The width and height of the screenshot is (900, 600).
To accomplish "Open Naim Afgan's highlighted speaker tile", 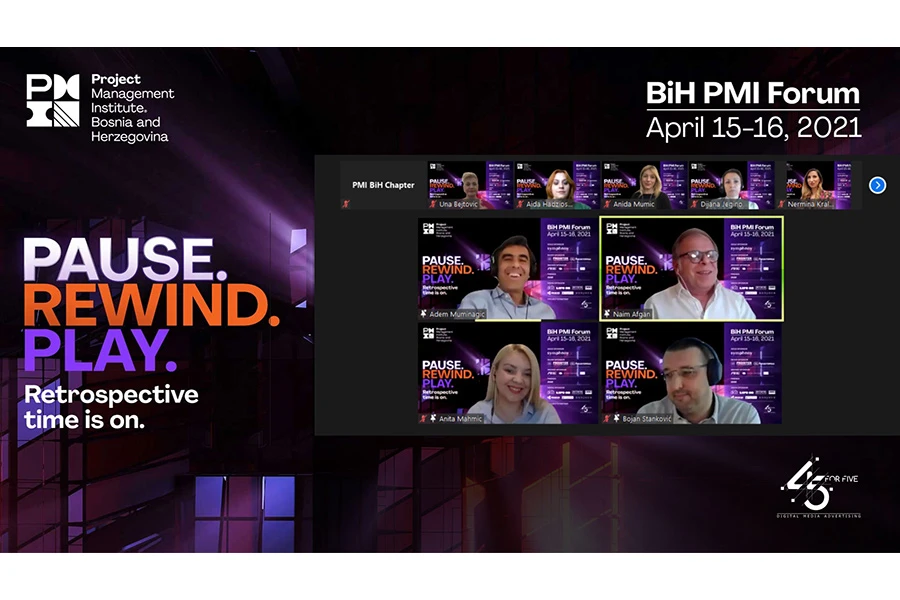I will (x=692, y=269).
